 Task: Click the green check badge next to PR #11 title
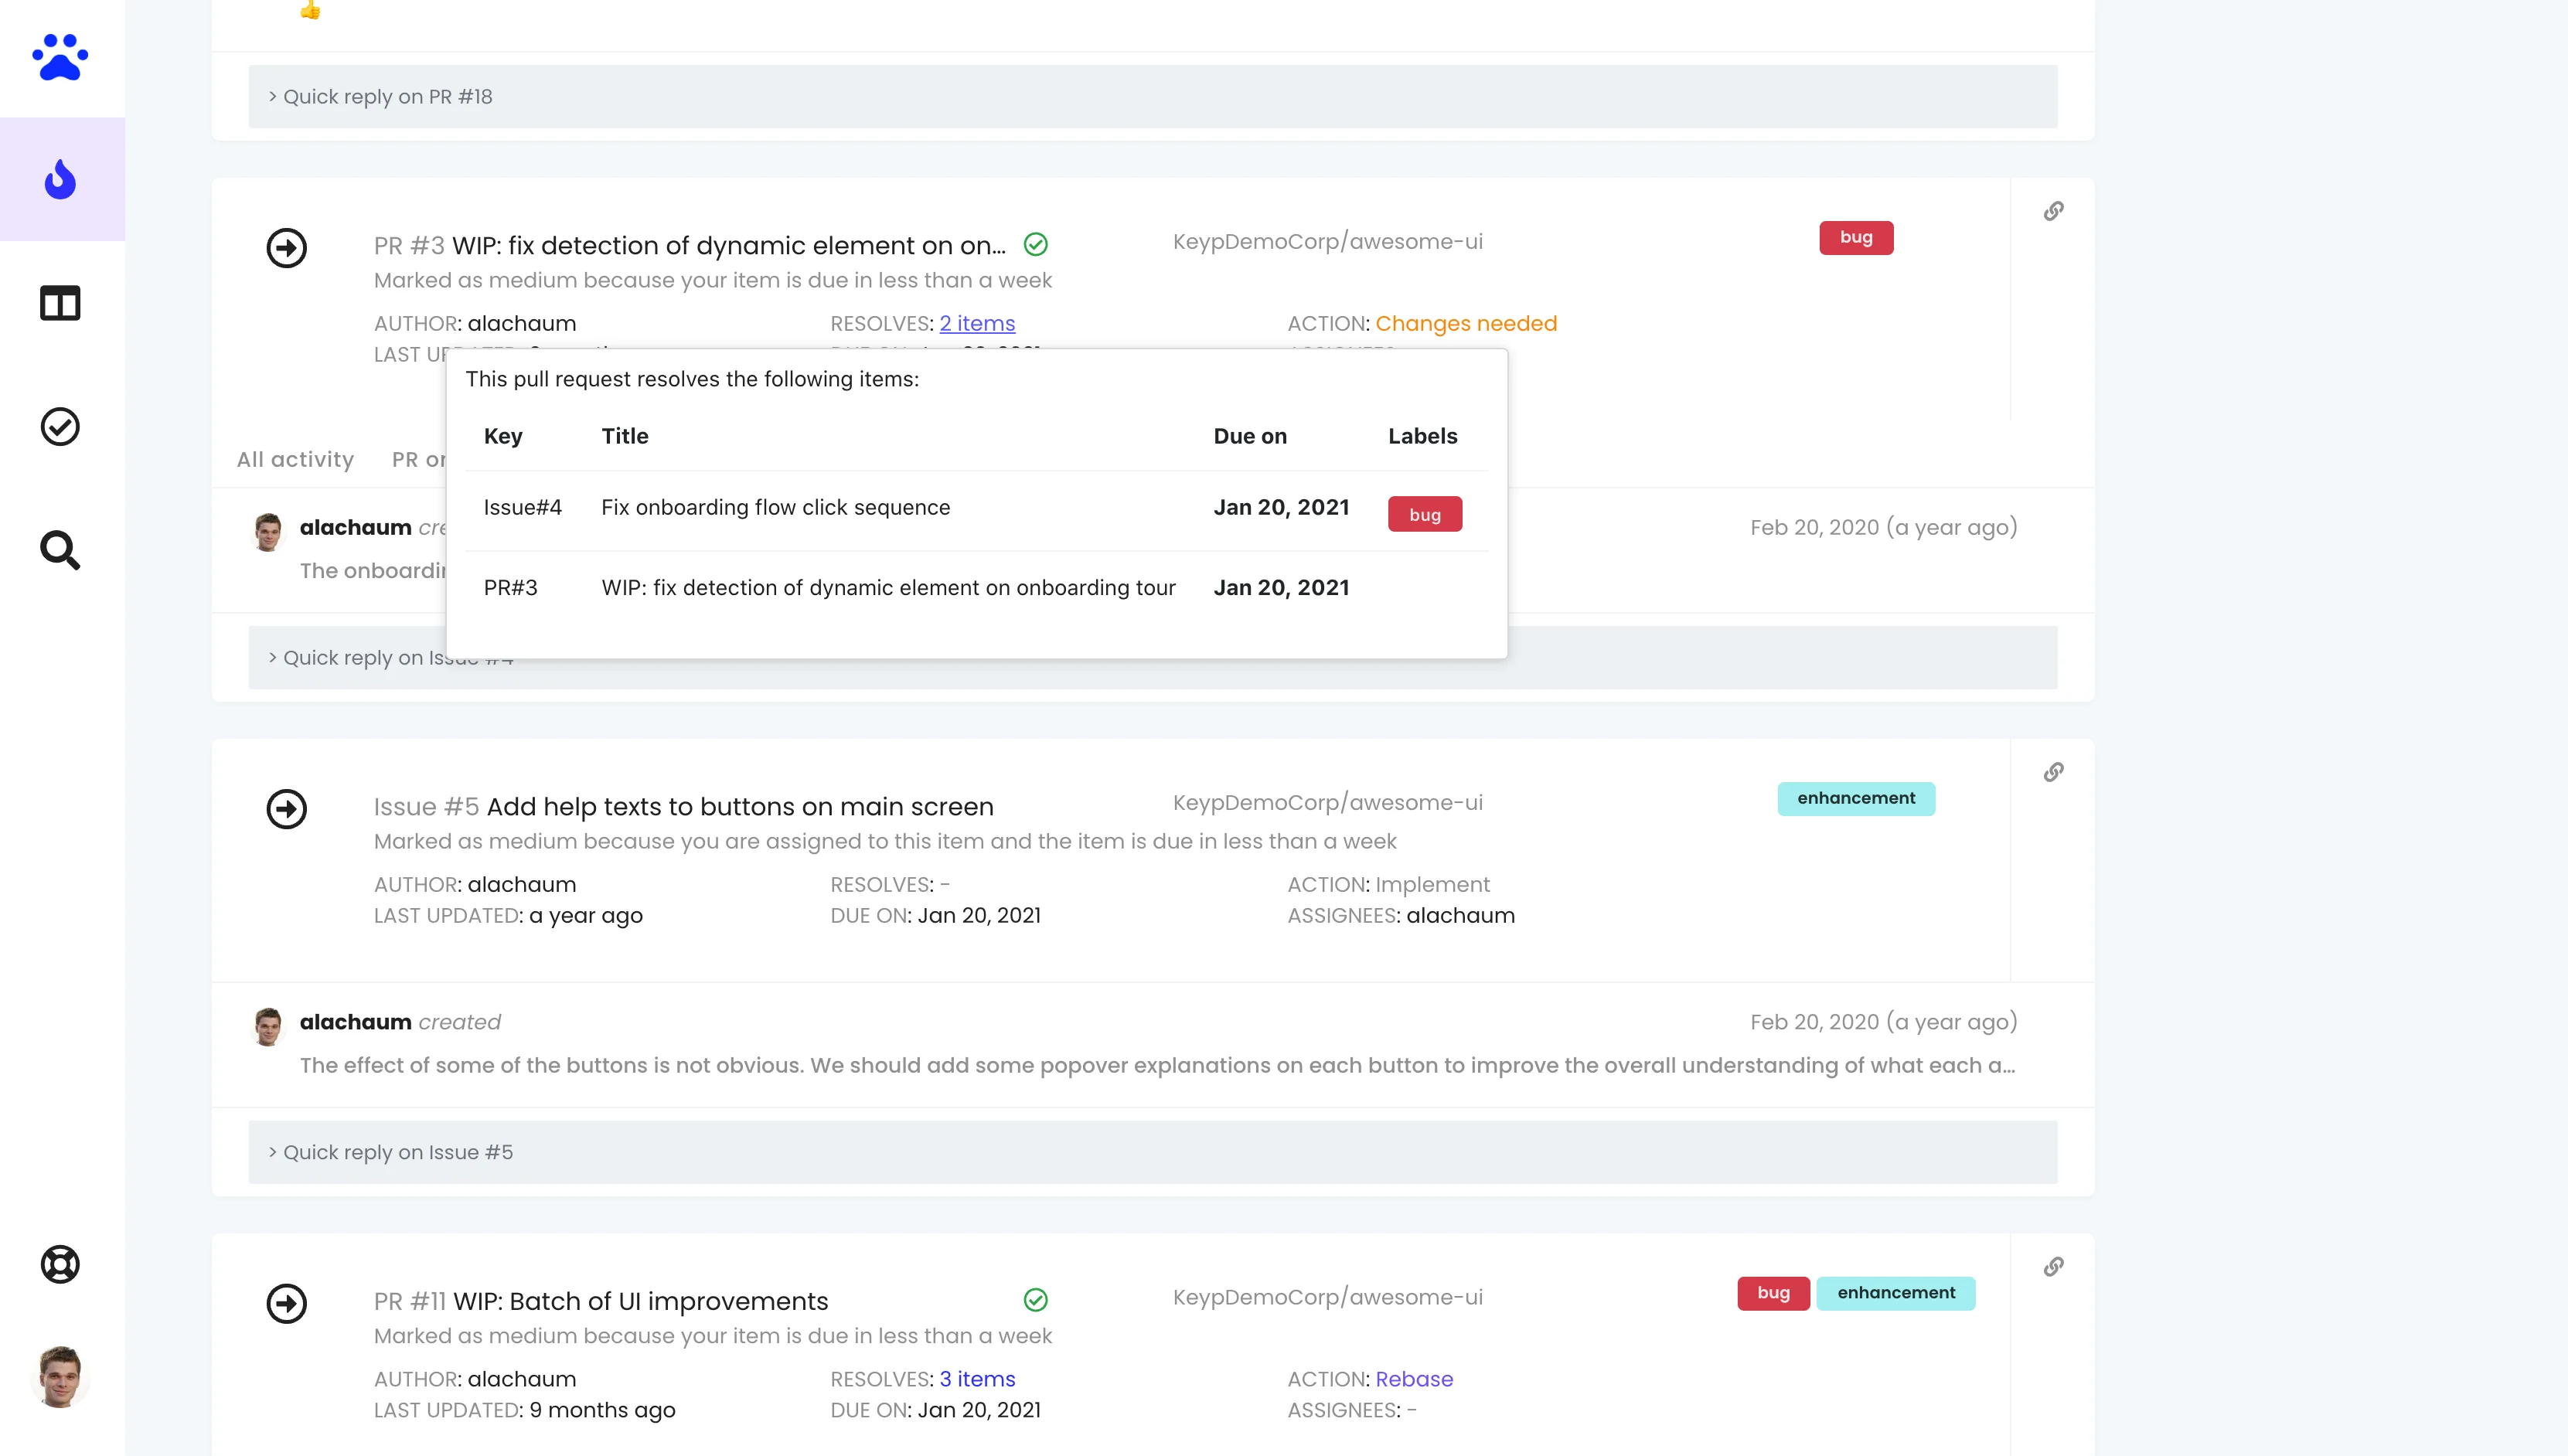coord(1035,1299)
